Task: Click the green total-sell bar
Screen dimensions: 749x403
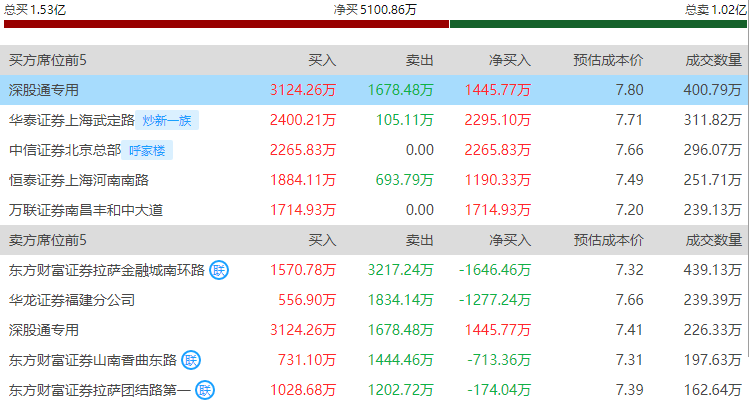Action: [598, 24]
